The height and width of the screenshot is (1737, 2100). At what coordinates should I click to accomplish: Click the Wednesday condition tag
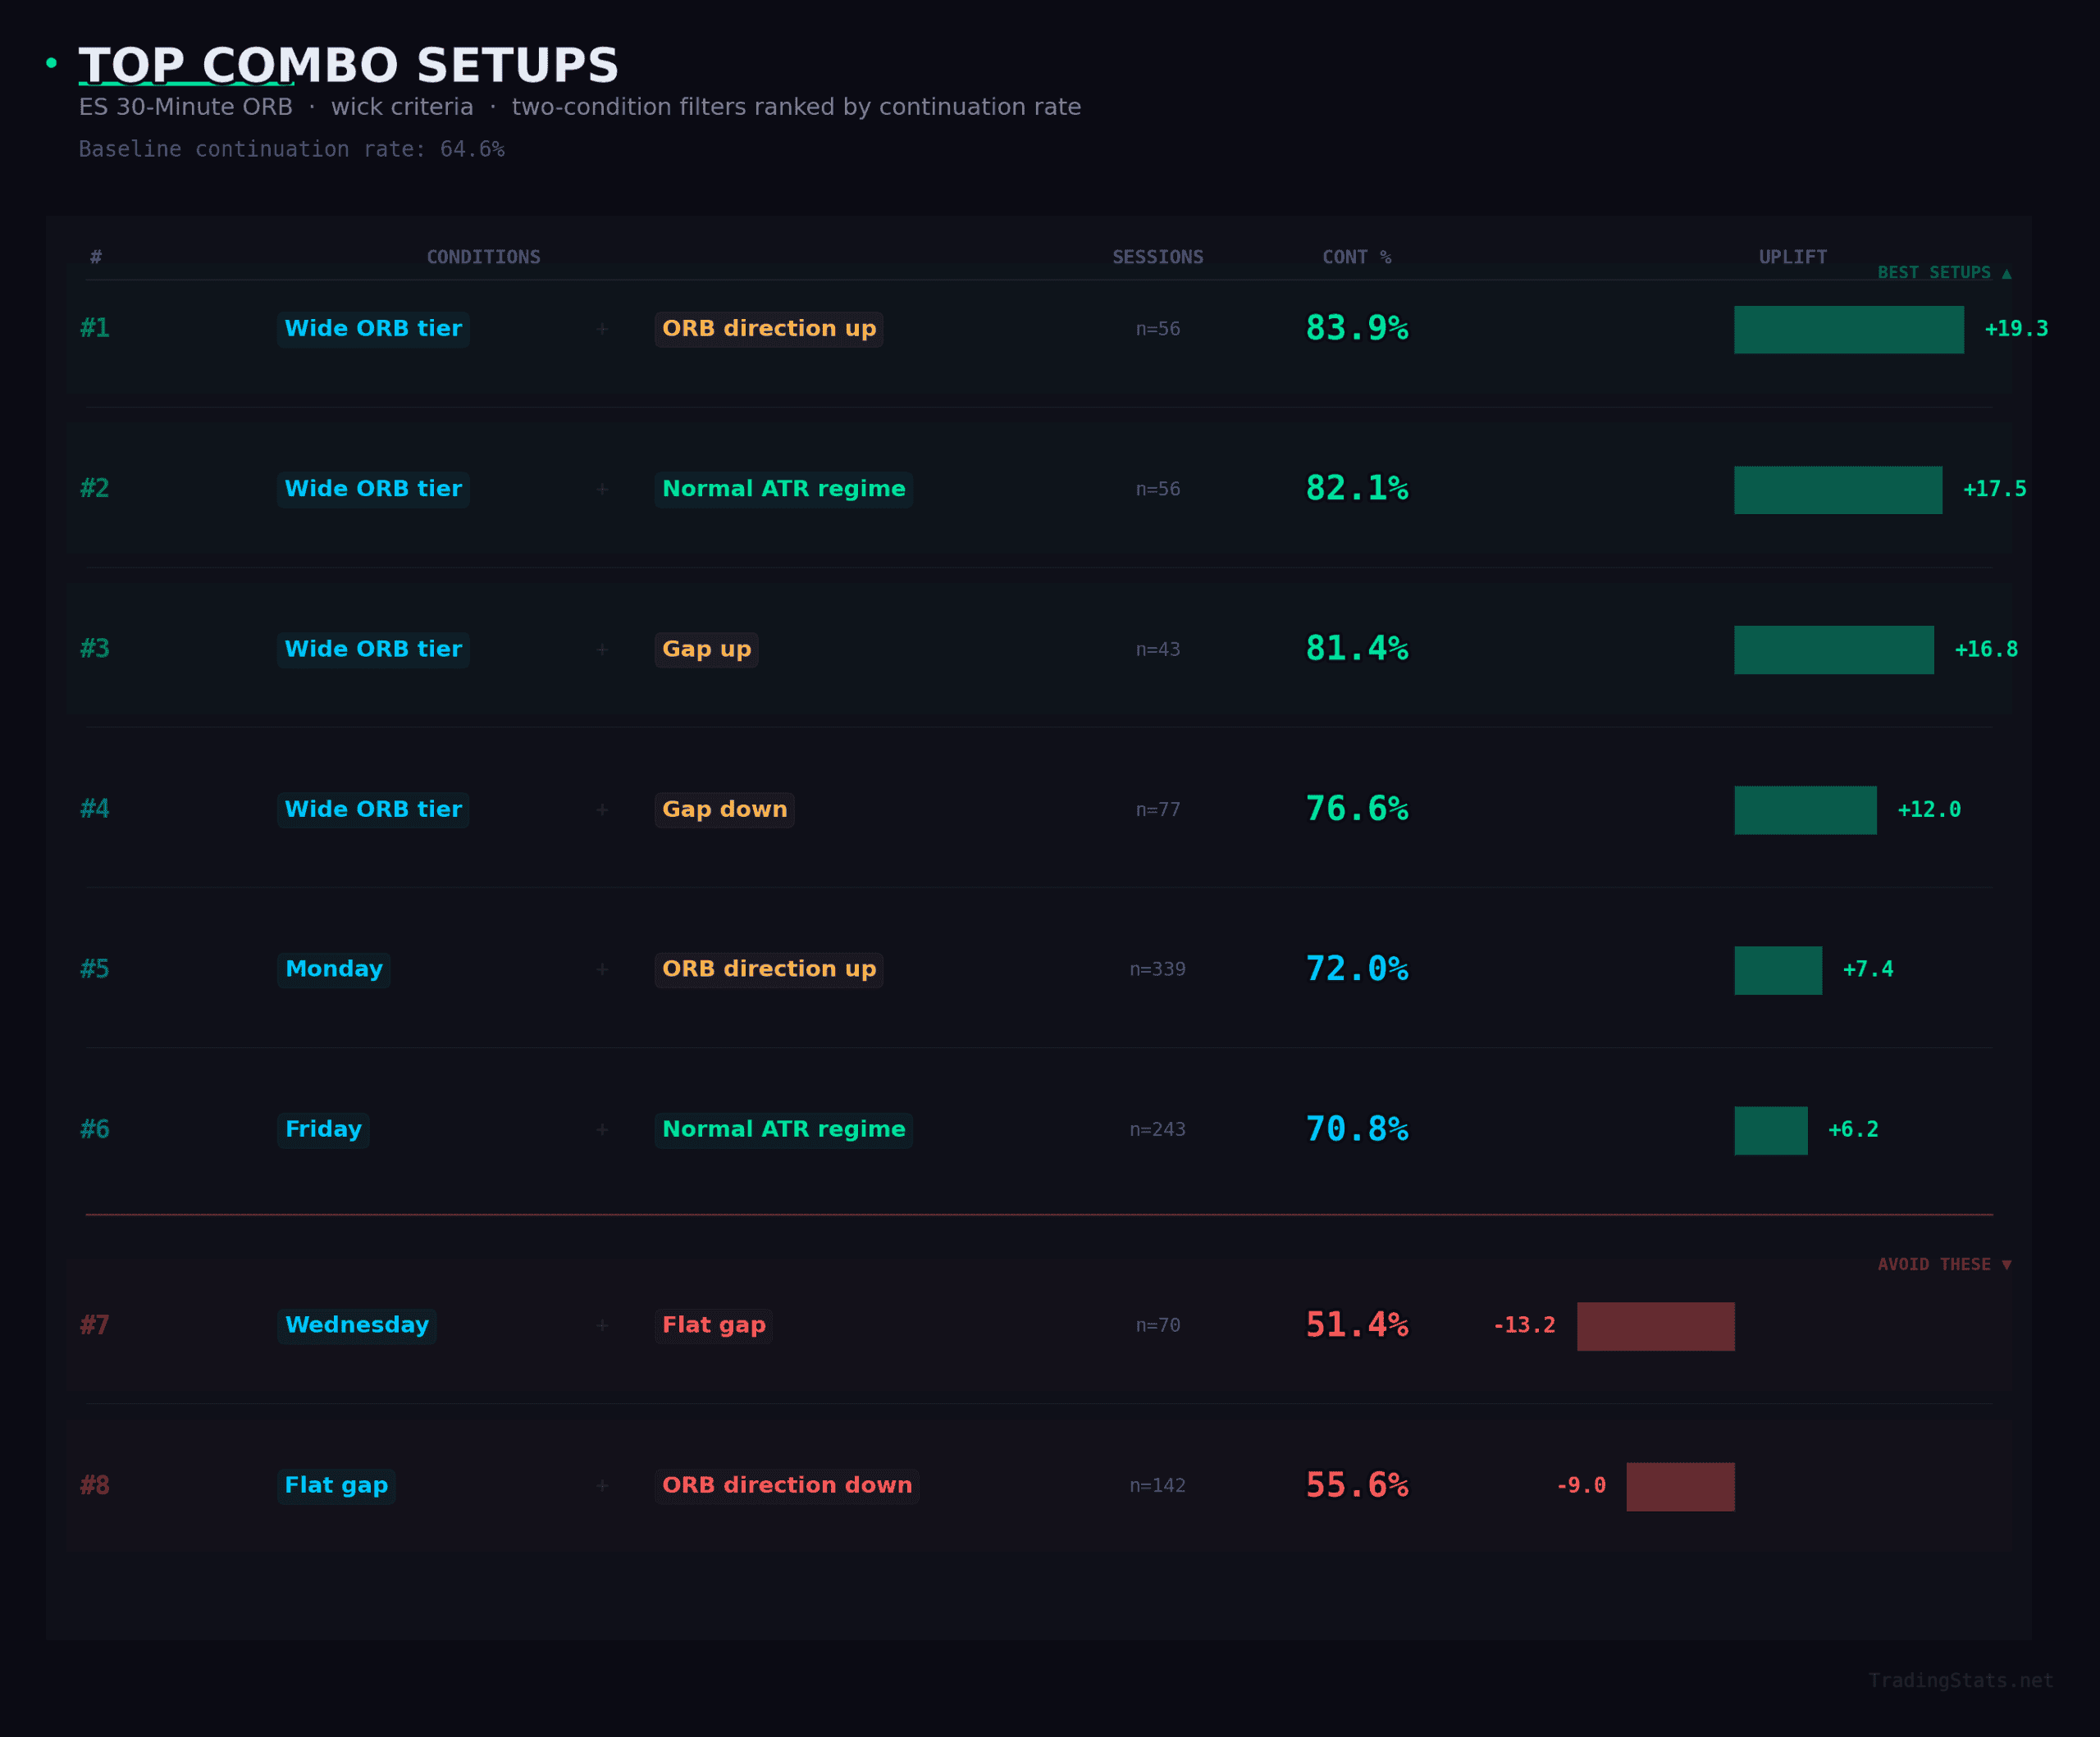(x=357, y=1325)
